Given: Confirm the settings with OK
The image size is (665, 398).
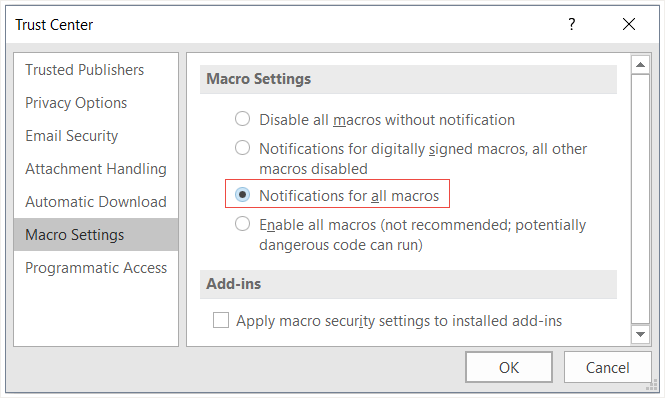Looking at the screenshot, I should click(x=509, y=367).
